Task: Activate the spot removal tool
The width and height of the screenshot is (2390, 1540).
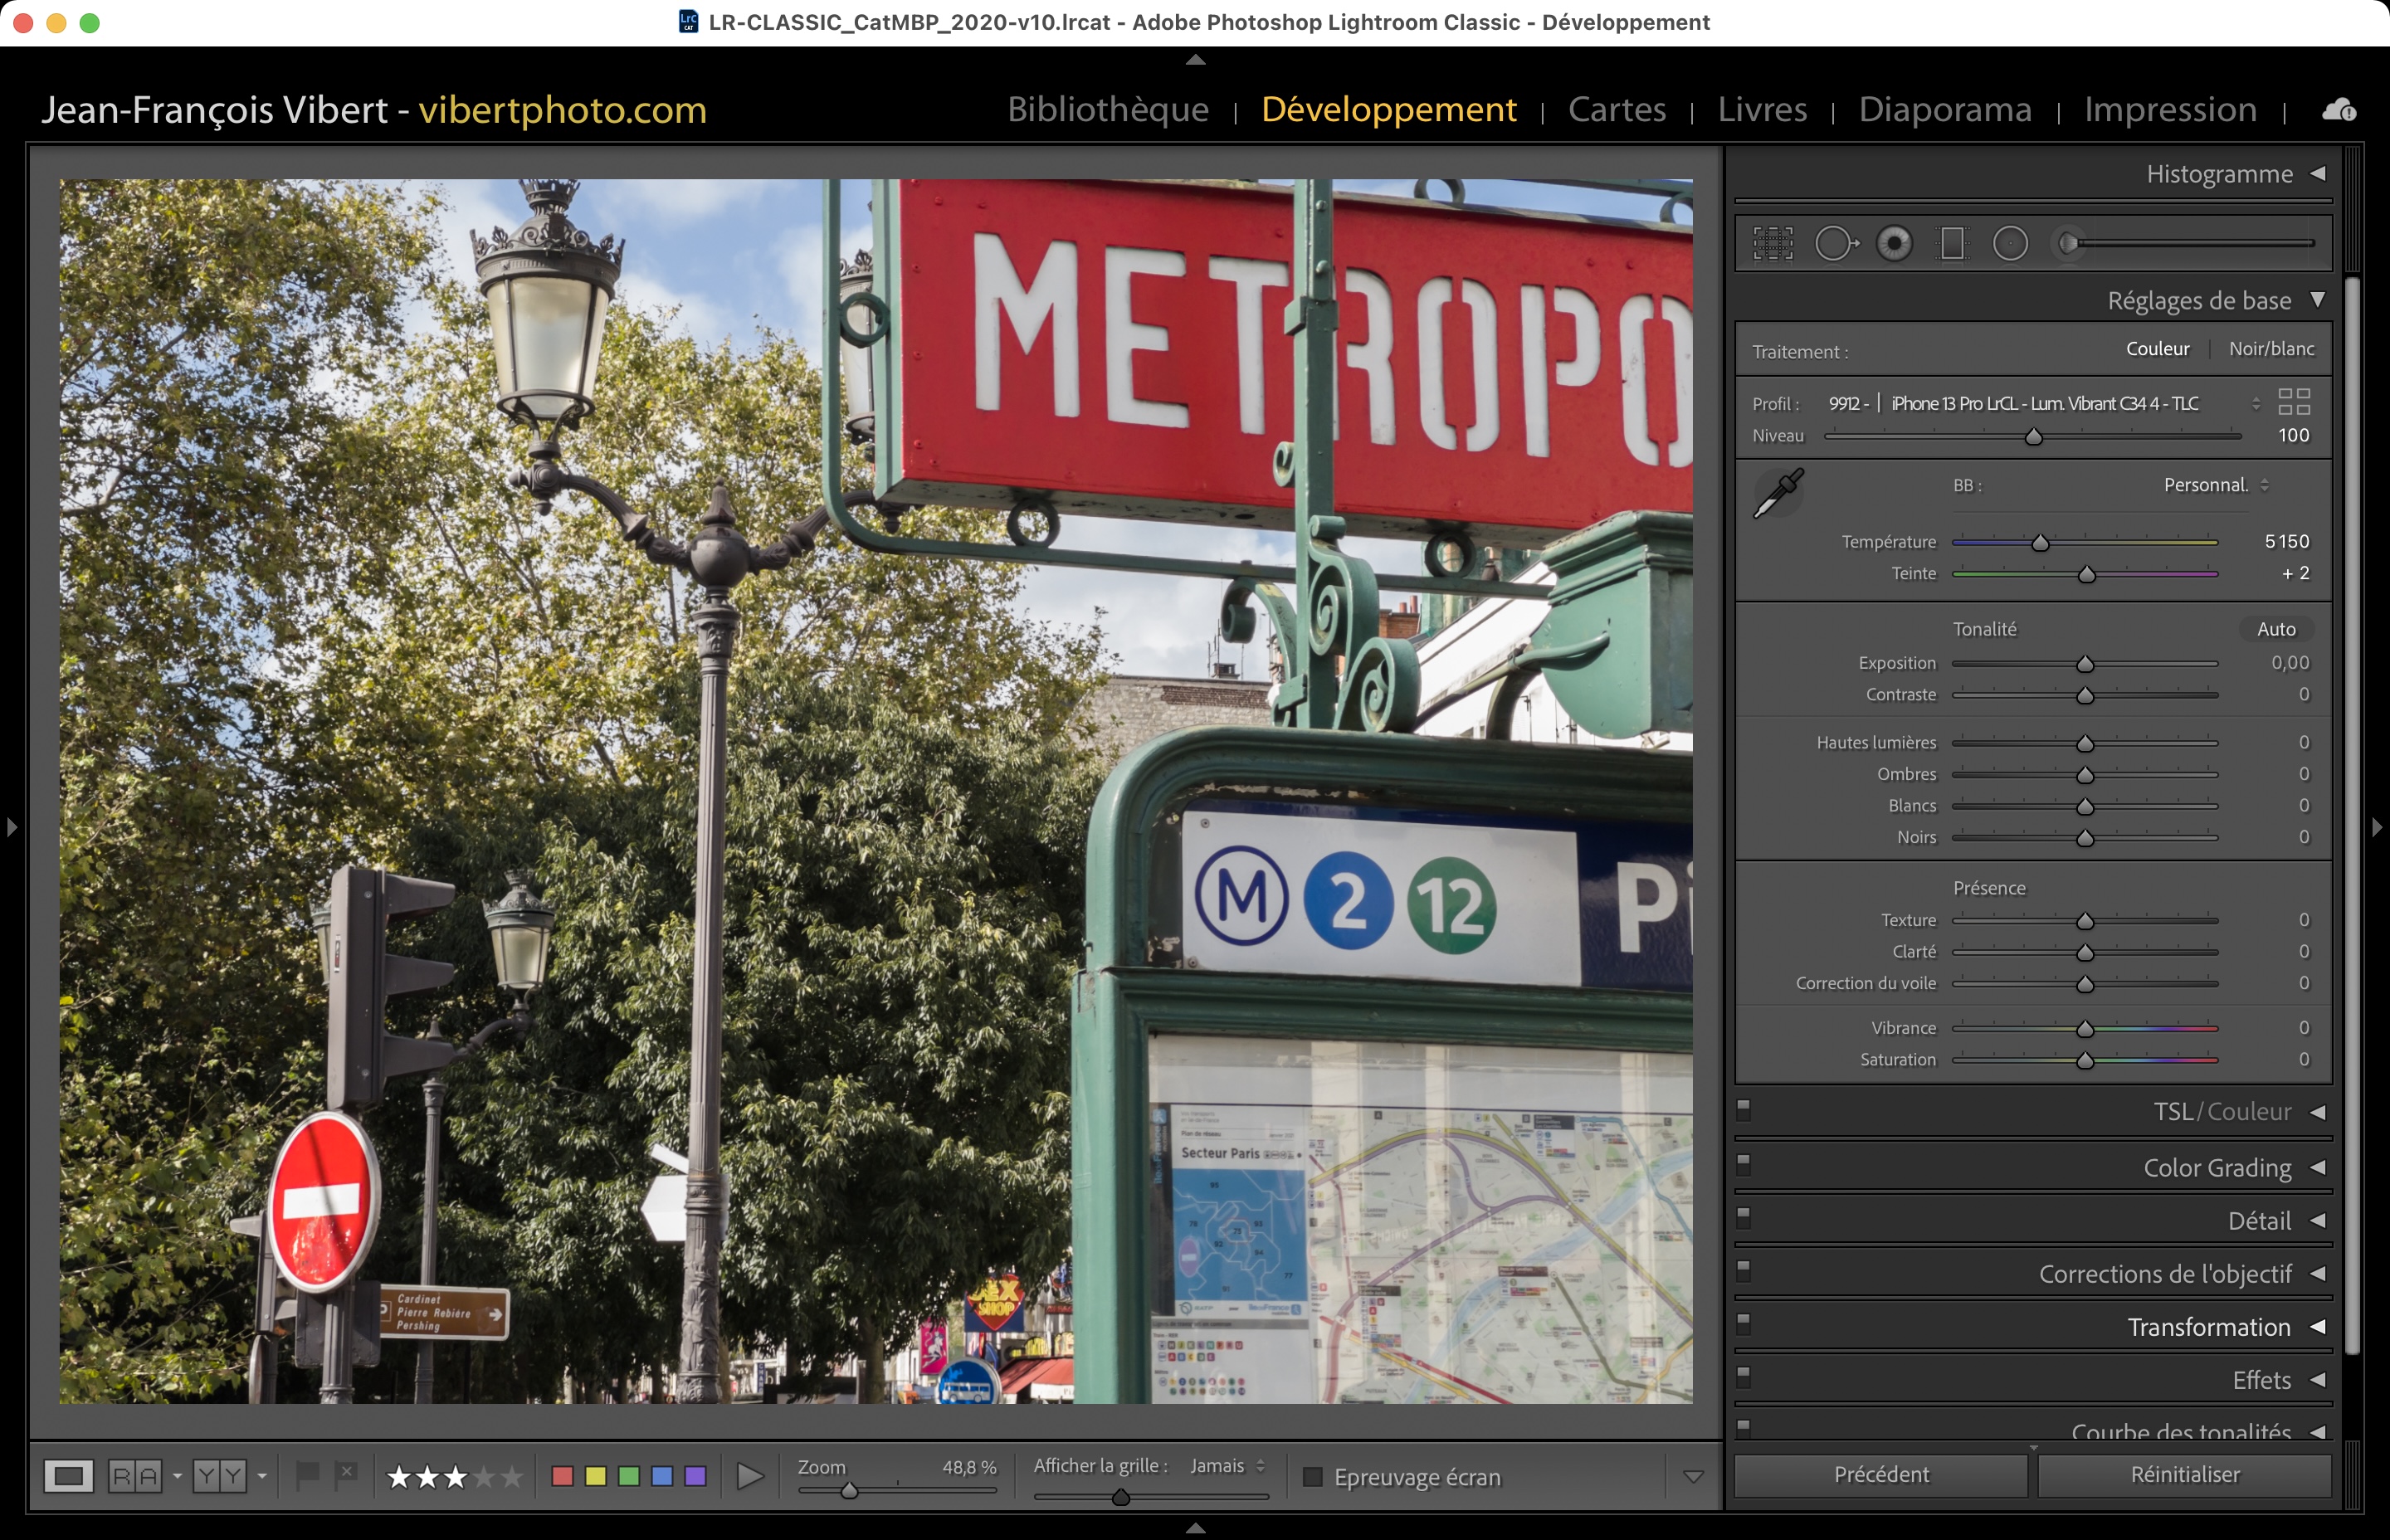Action: click(x=1835, y=243)
